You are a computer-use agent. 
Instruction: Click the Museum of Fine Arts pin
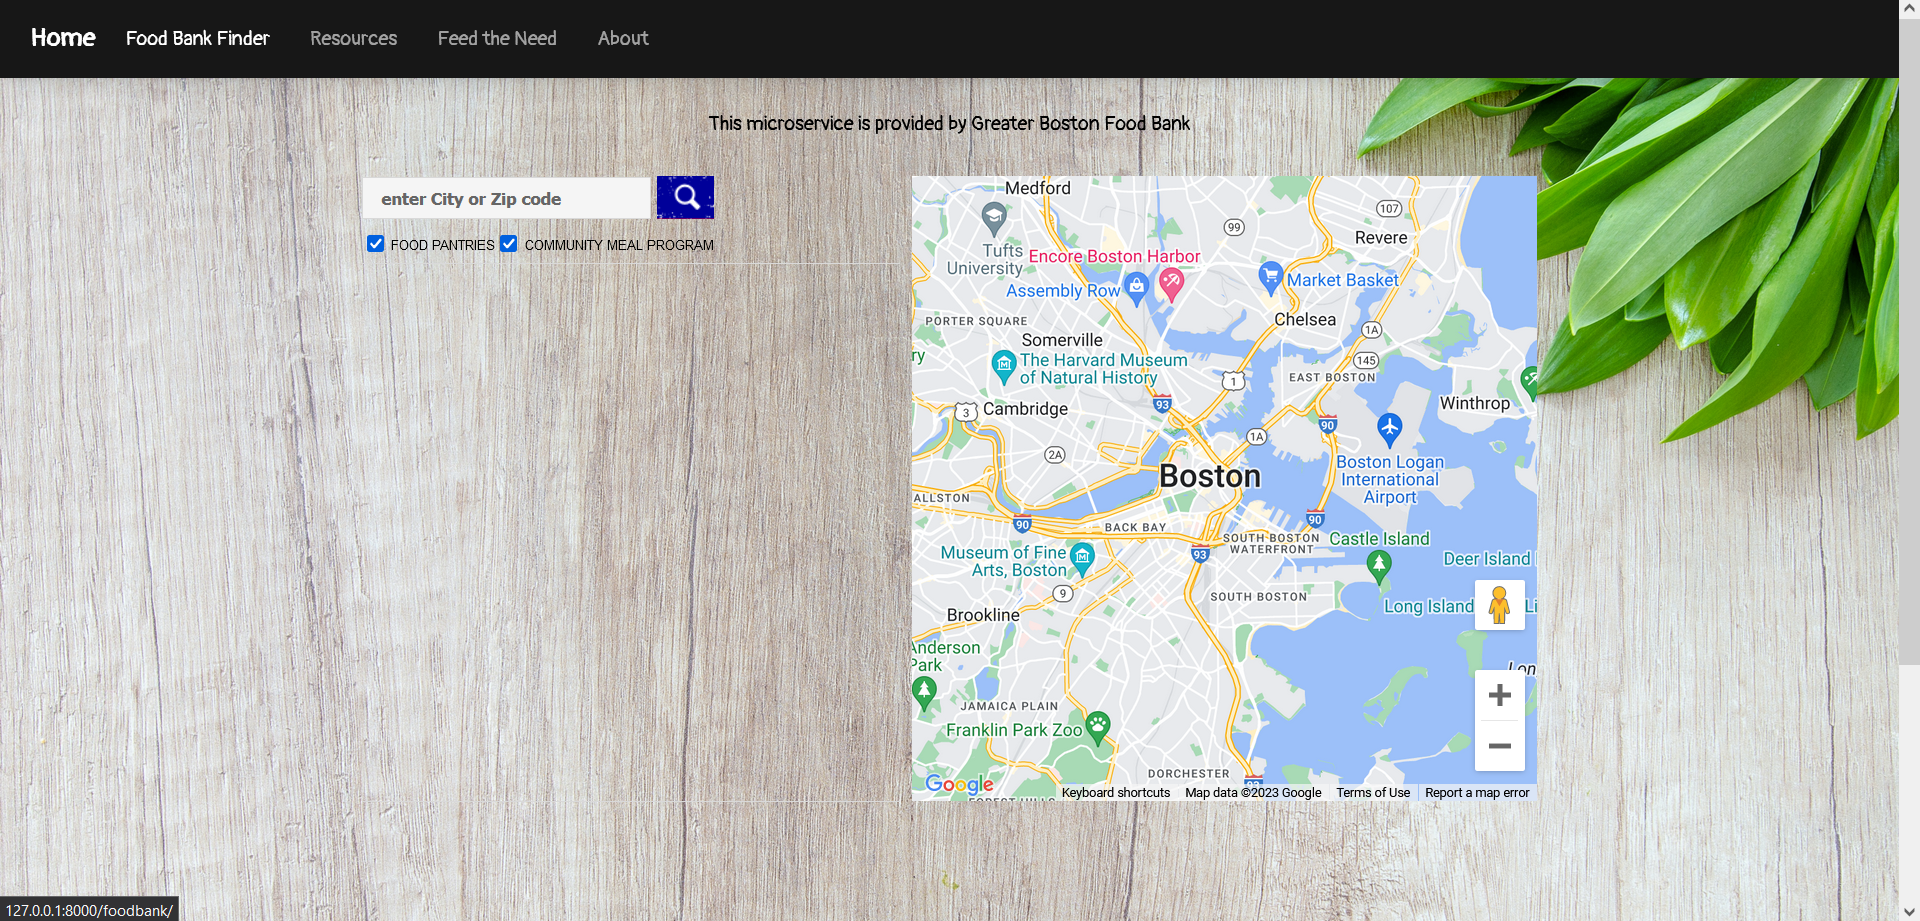coord(1082,559)
